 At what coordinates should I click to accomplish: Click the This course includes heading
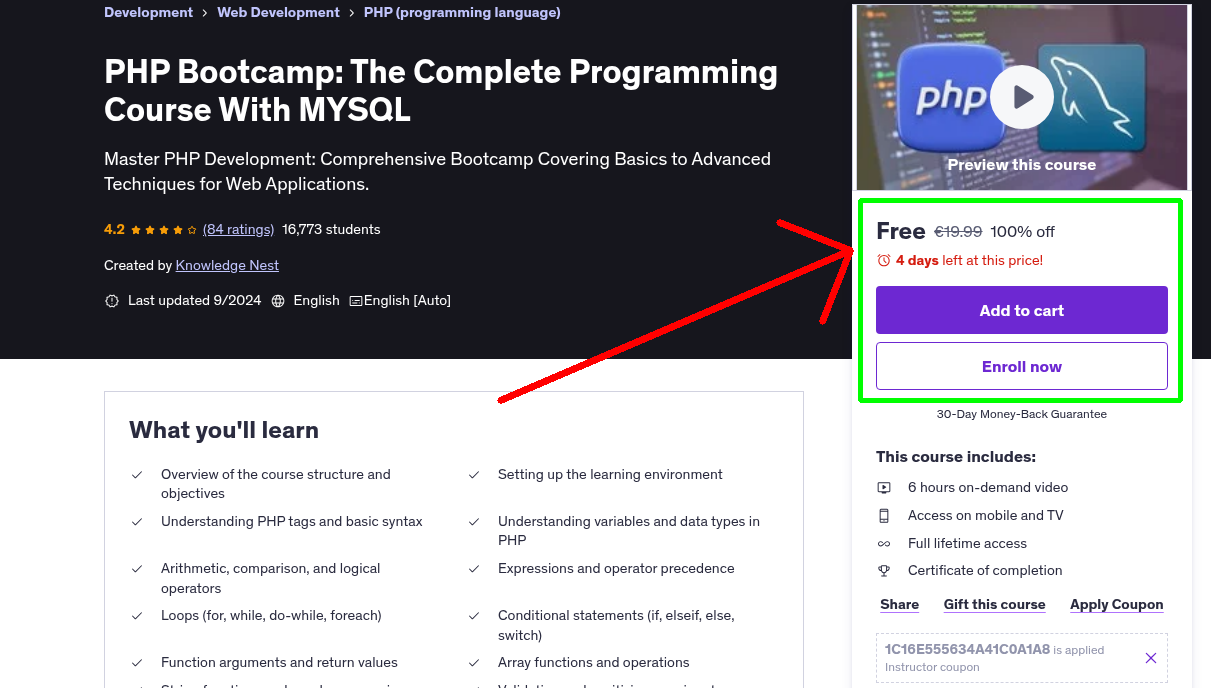[956, 457]
